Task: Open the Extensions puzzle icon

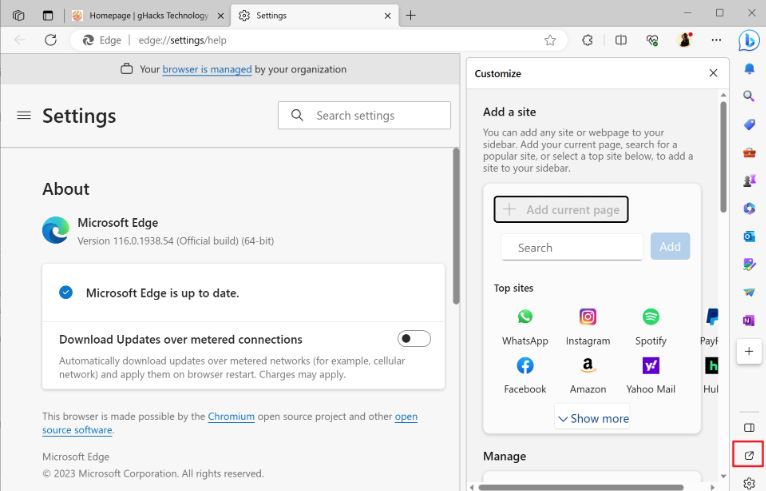Action: pos(587,40)
